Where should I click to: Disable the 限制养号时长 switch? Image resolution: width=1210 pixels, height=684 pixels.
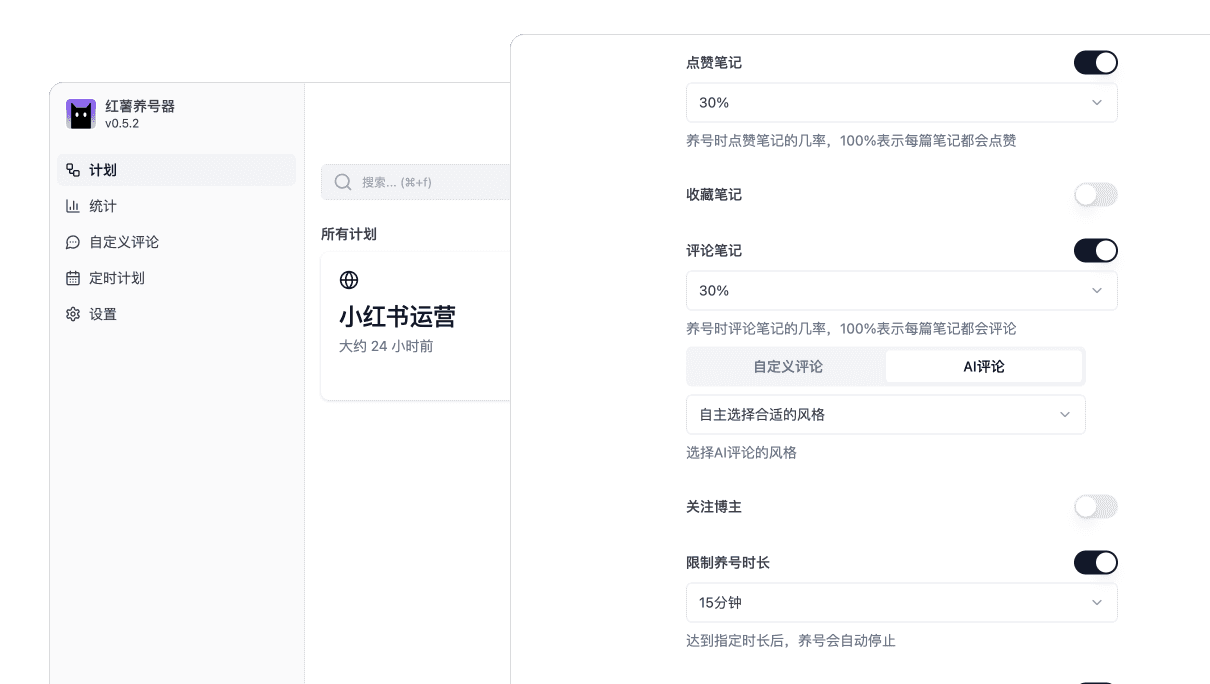1096,563
